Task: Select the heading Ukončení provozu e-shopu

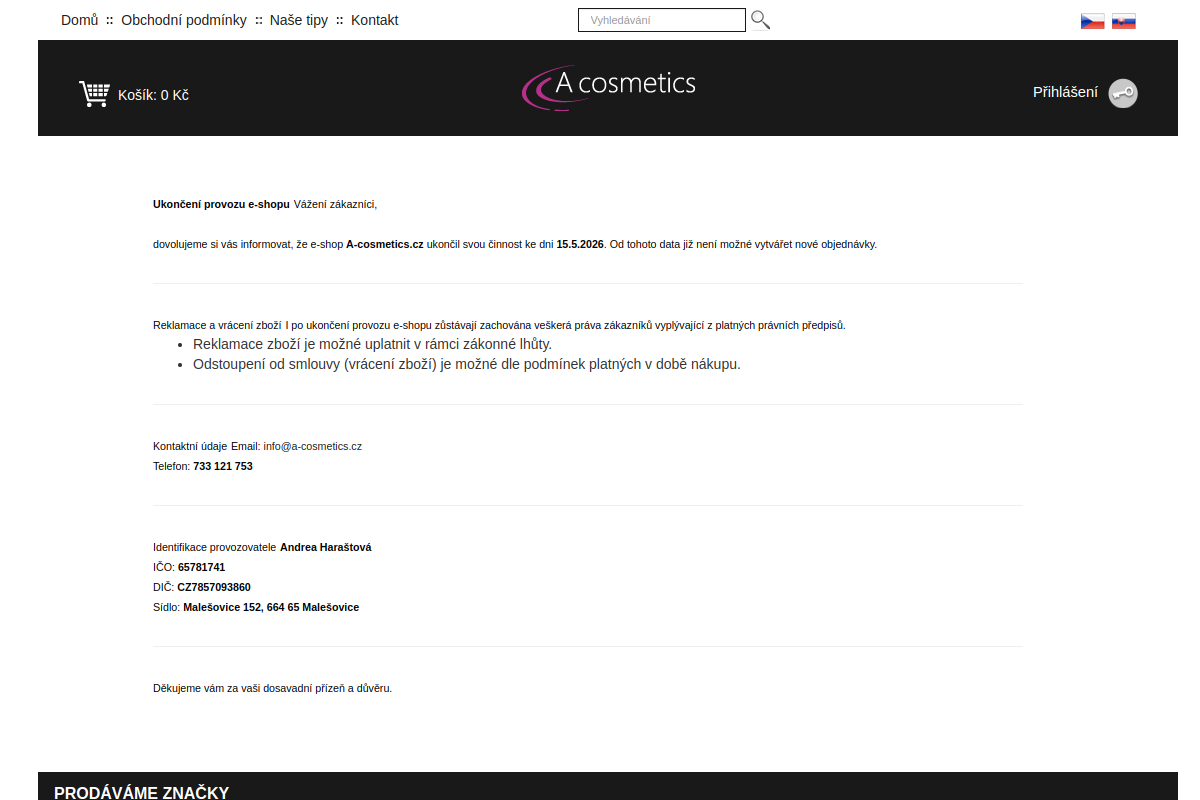Action: tap(221, 204)
